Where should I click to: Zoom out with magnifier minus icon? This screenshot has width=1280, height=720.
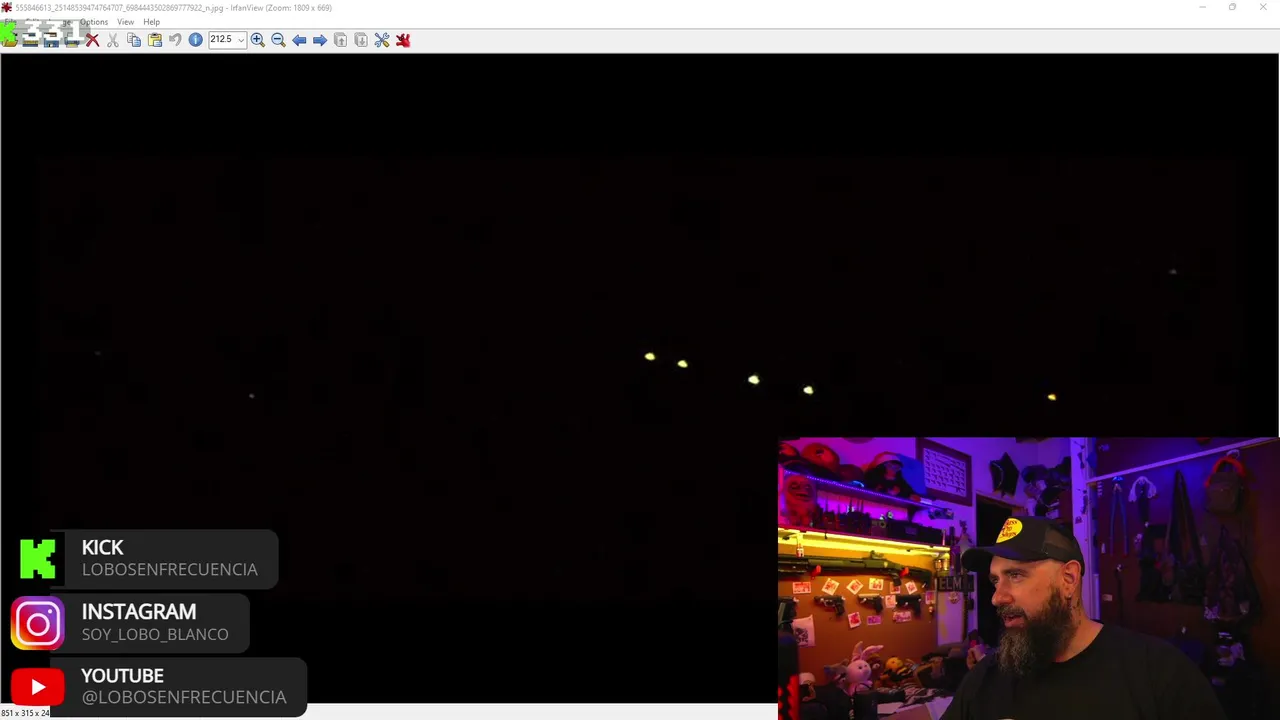click(x=278, y=40)
